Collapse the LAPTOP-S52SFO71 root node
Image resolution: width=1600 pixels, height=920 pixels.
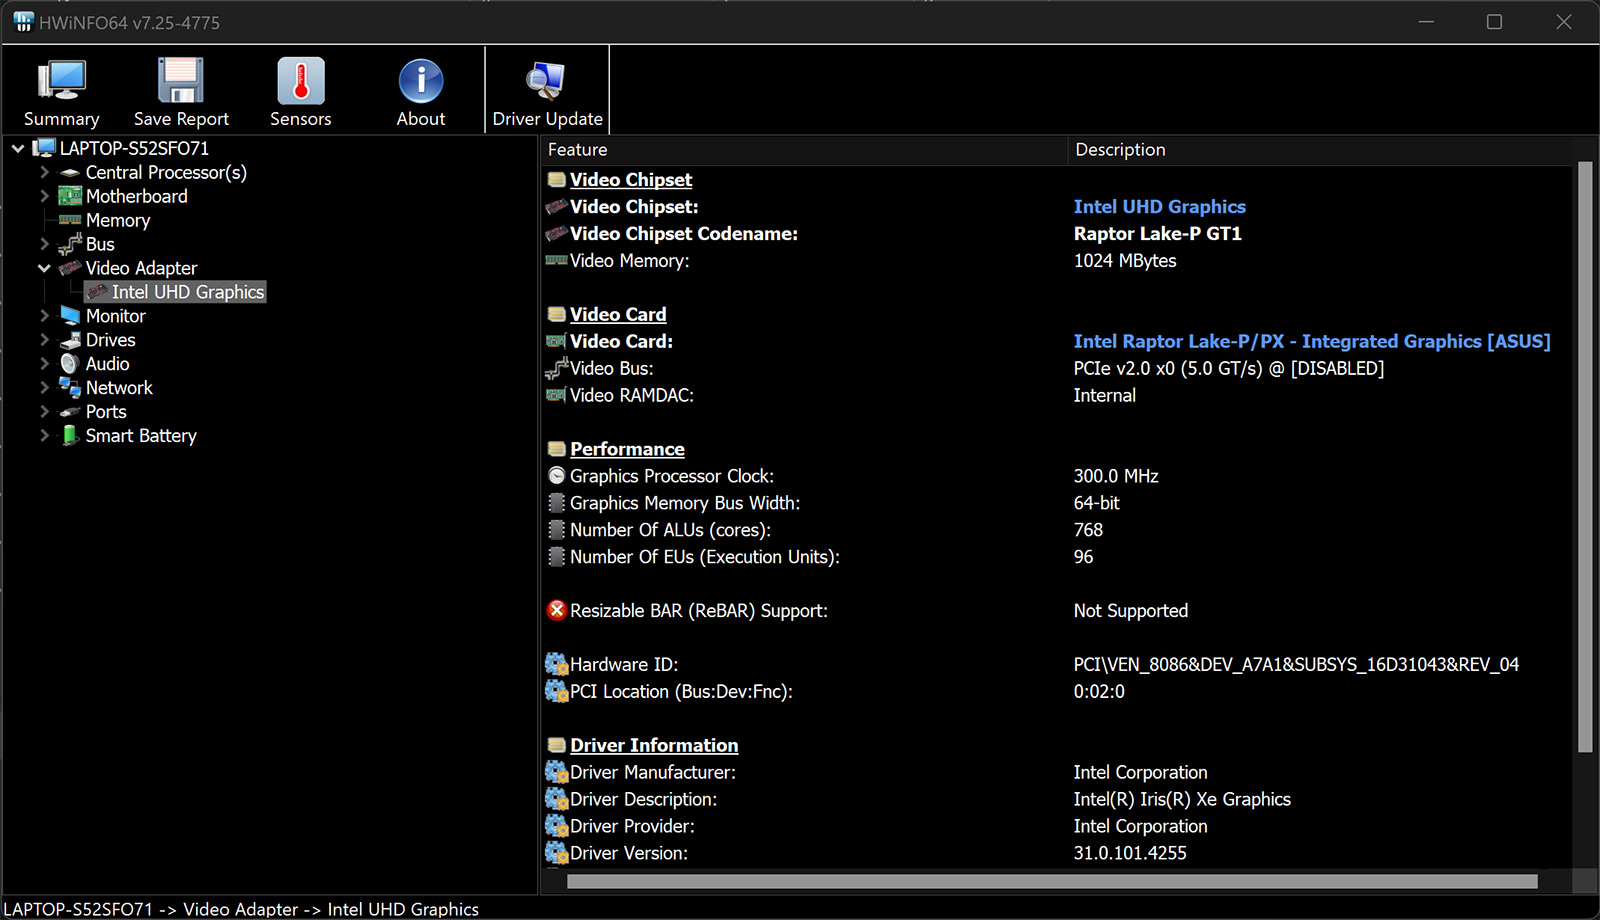[18, 149]
